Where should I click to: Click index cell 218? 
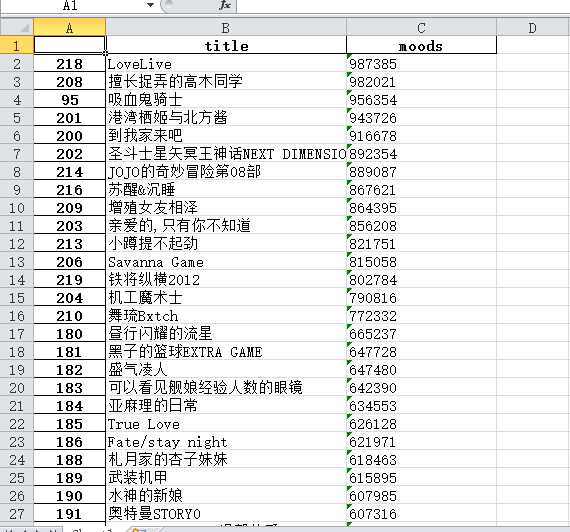pyautogui.click(x=69, y=64)
